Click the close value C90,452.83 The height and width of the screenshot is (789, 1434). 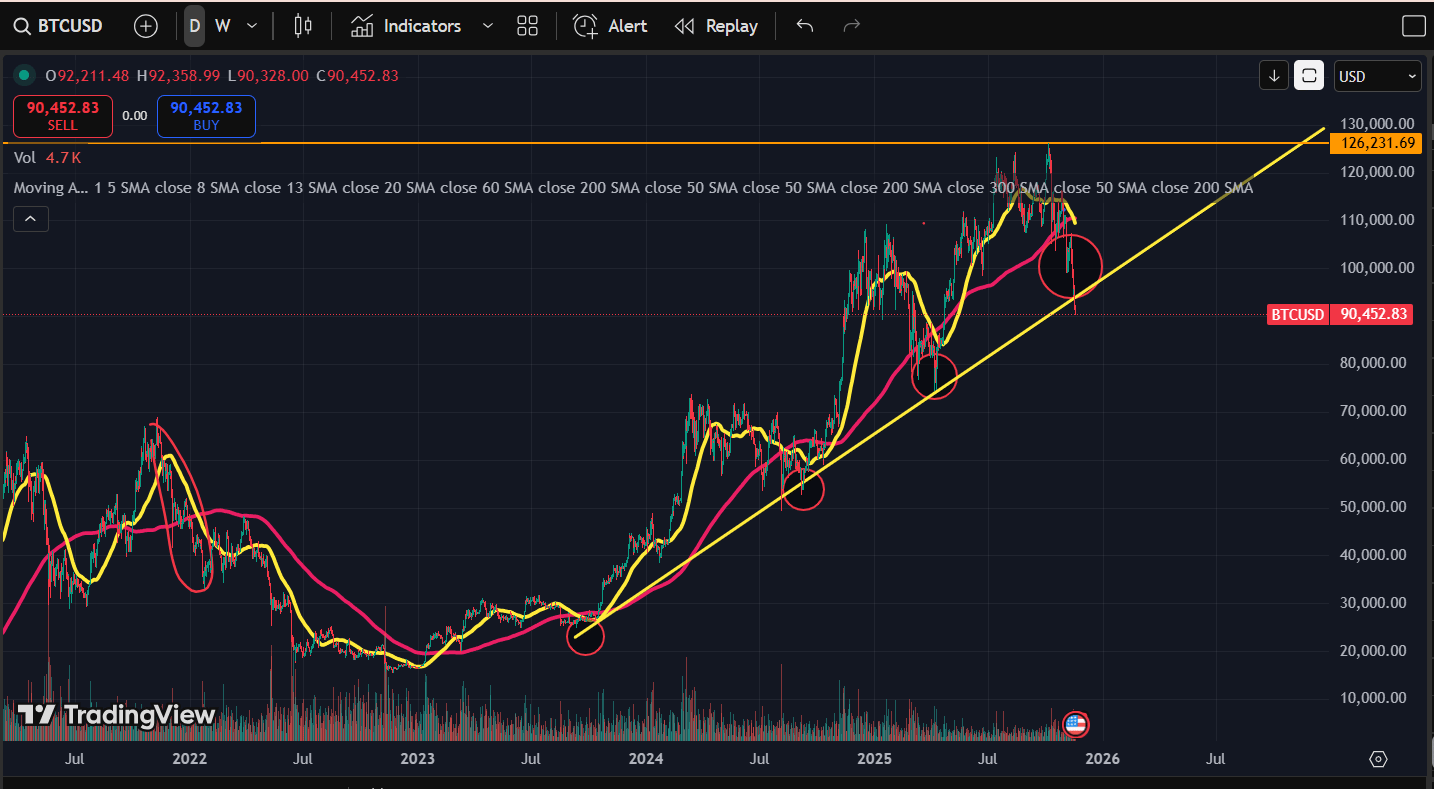(x=357, y=75)
